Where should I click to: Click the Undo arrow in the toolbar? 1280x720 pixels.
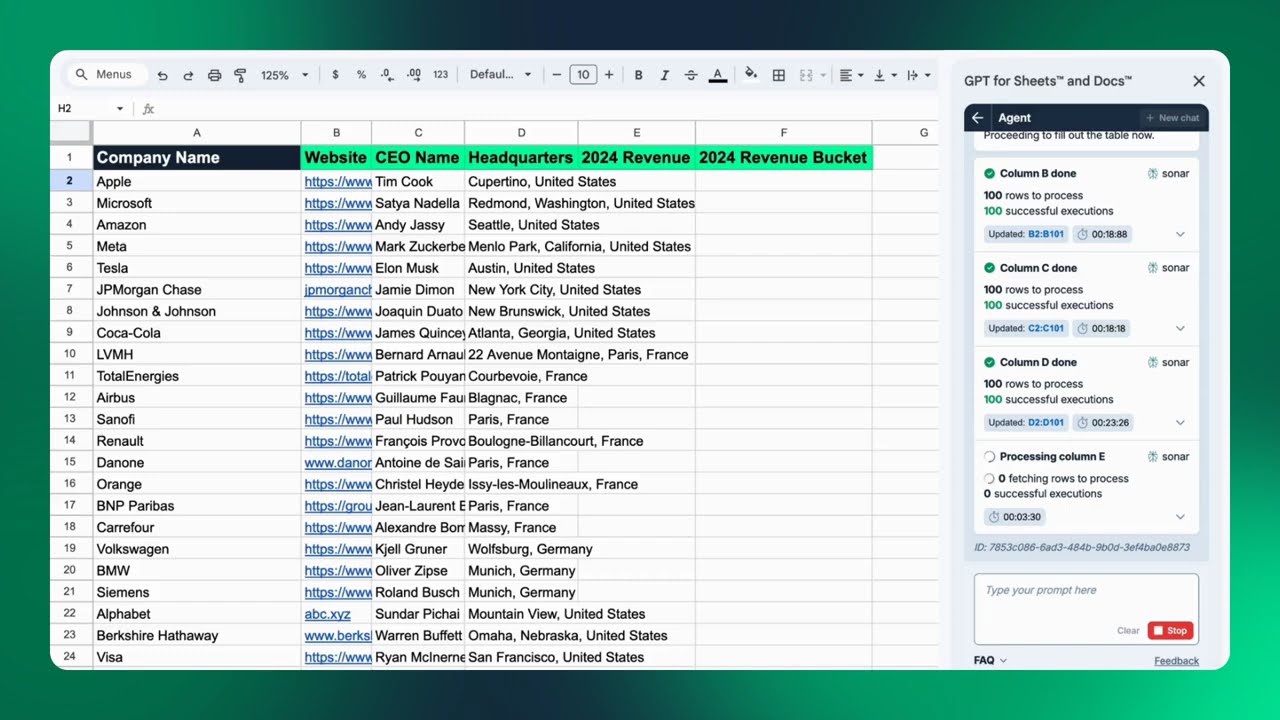click(162, 75)
